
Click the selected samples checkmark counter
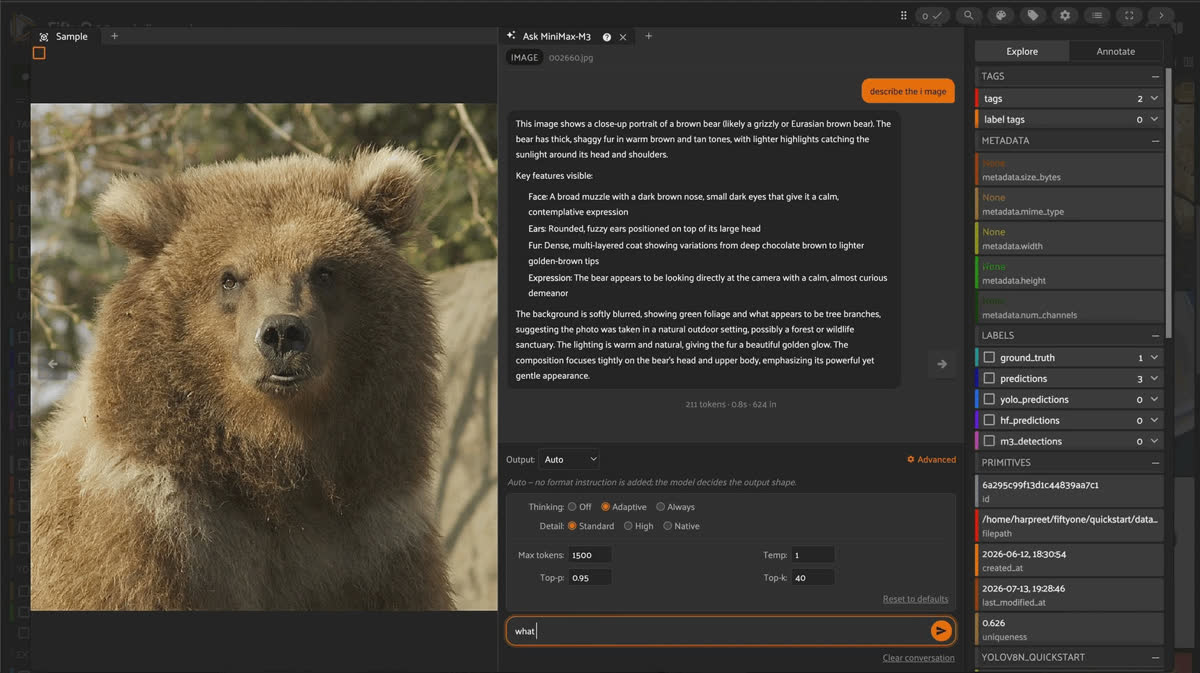pos(931,15)
